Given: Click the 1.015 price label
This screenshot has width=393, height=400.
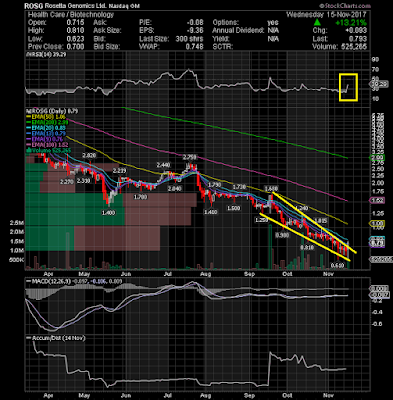Looking at the screenshot, I should (x=320, y=220).
